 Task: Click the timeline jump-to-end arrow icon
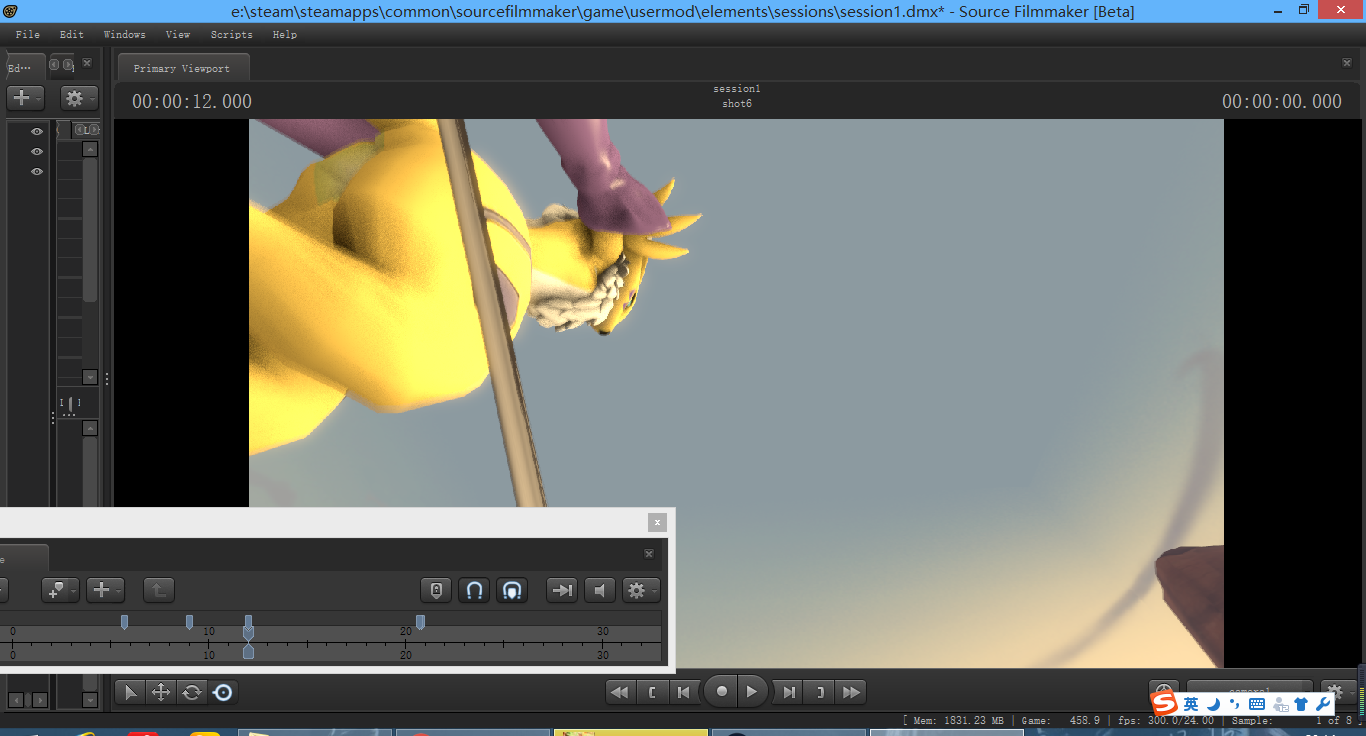point(562,590)
